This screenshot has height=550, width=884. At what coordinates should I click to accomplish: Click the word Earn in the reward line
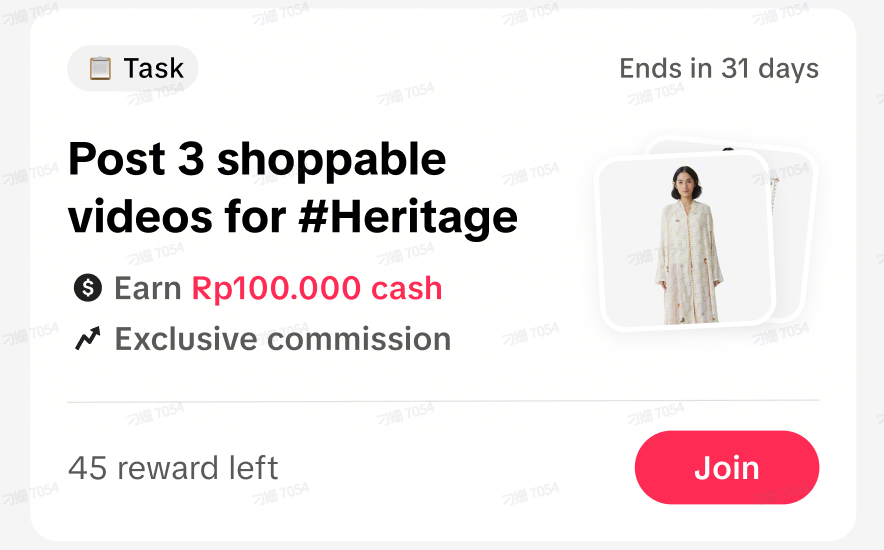148,289
